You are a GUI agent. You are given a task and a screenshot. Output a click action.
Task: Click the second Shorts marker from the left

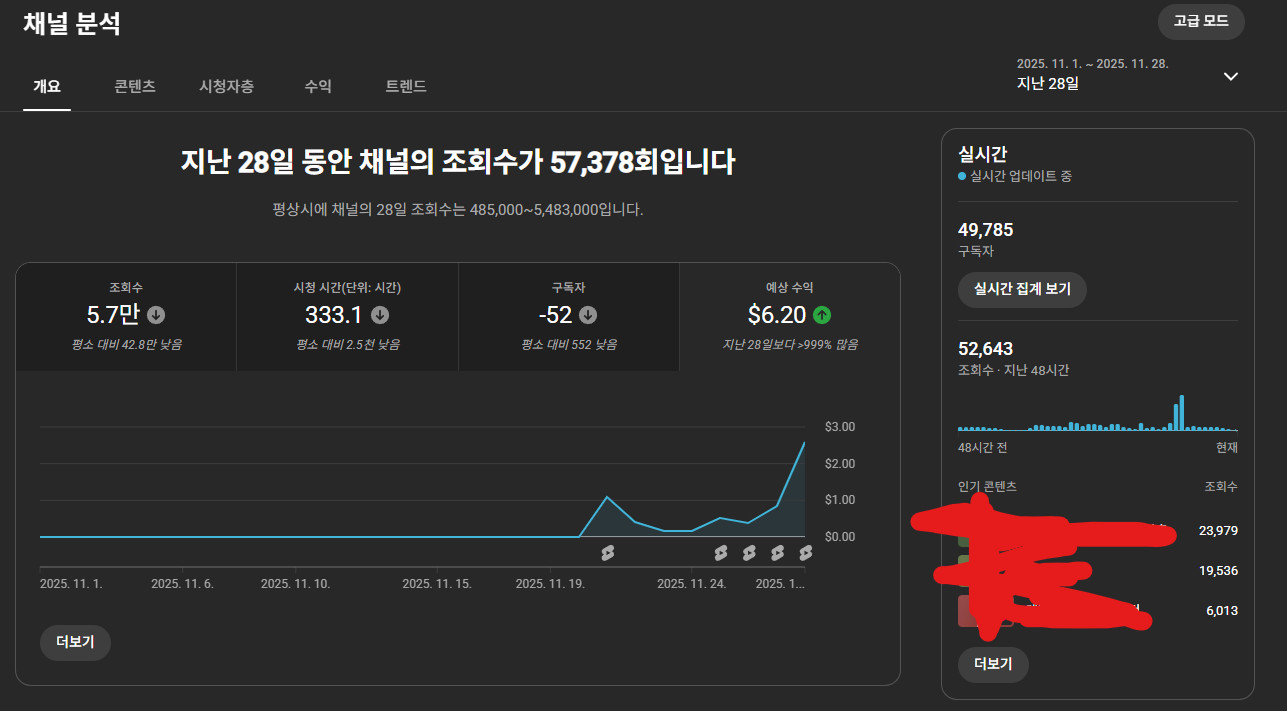(720, 553)
